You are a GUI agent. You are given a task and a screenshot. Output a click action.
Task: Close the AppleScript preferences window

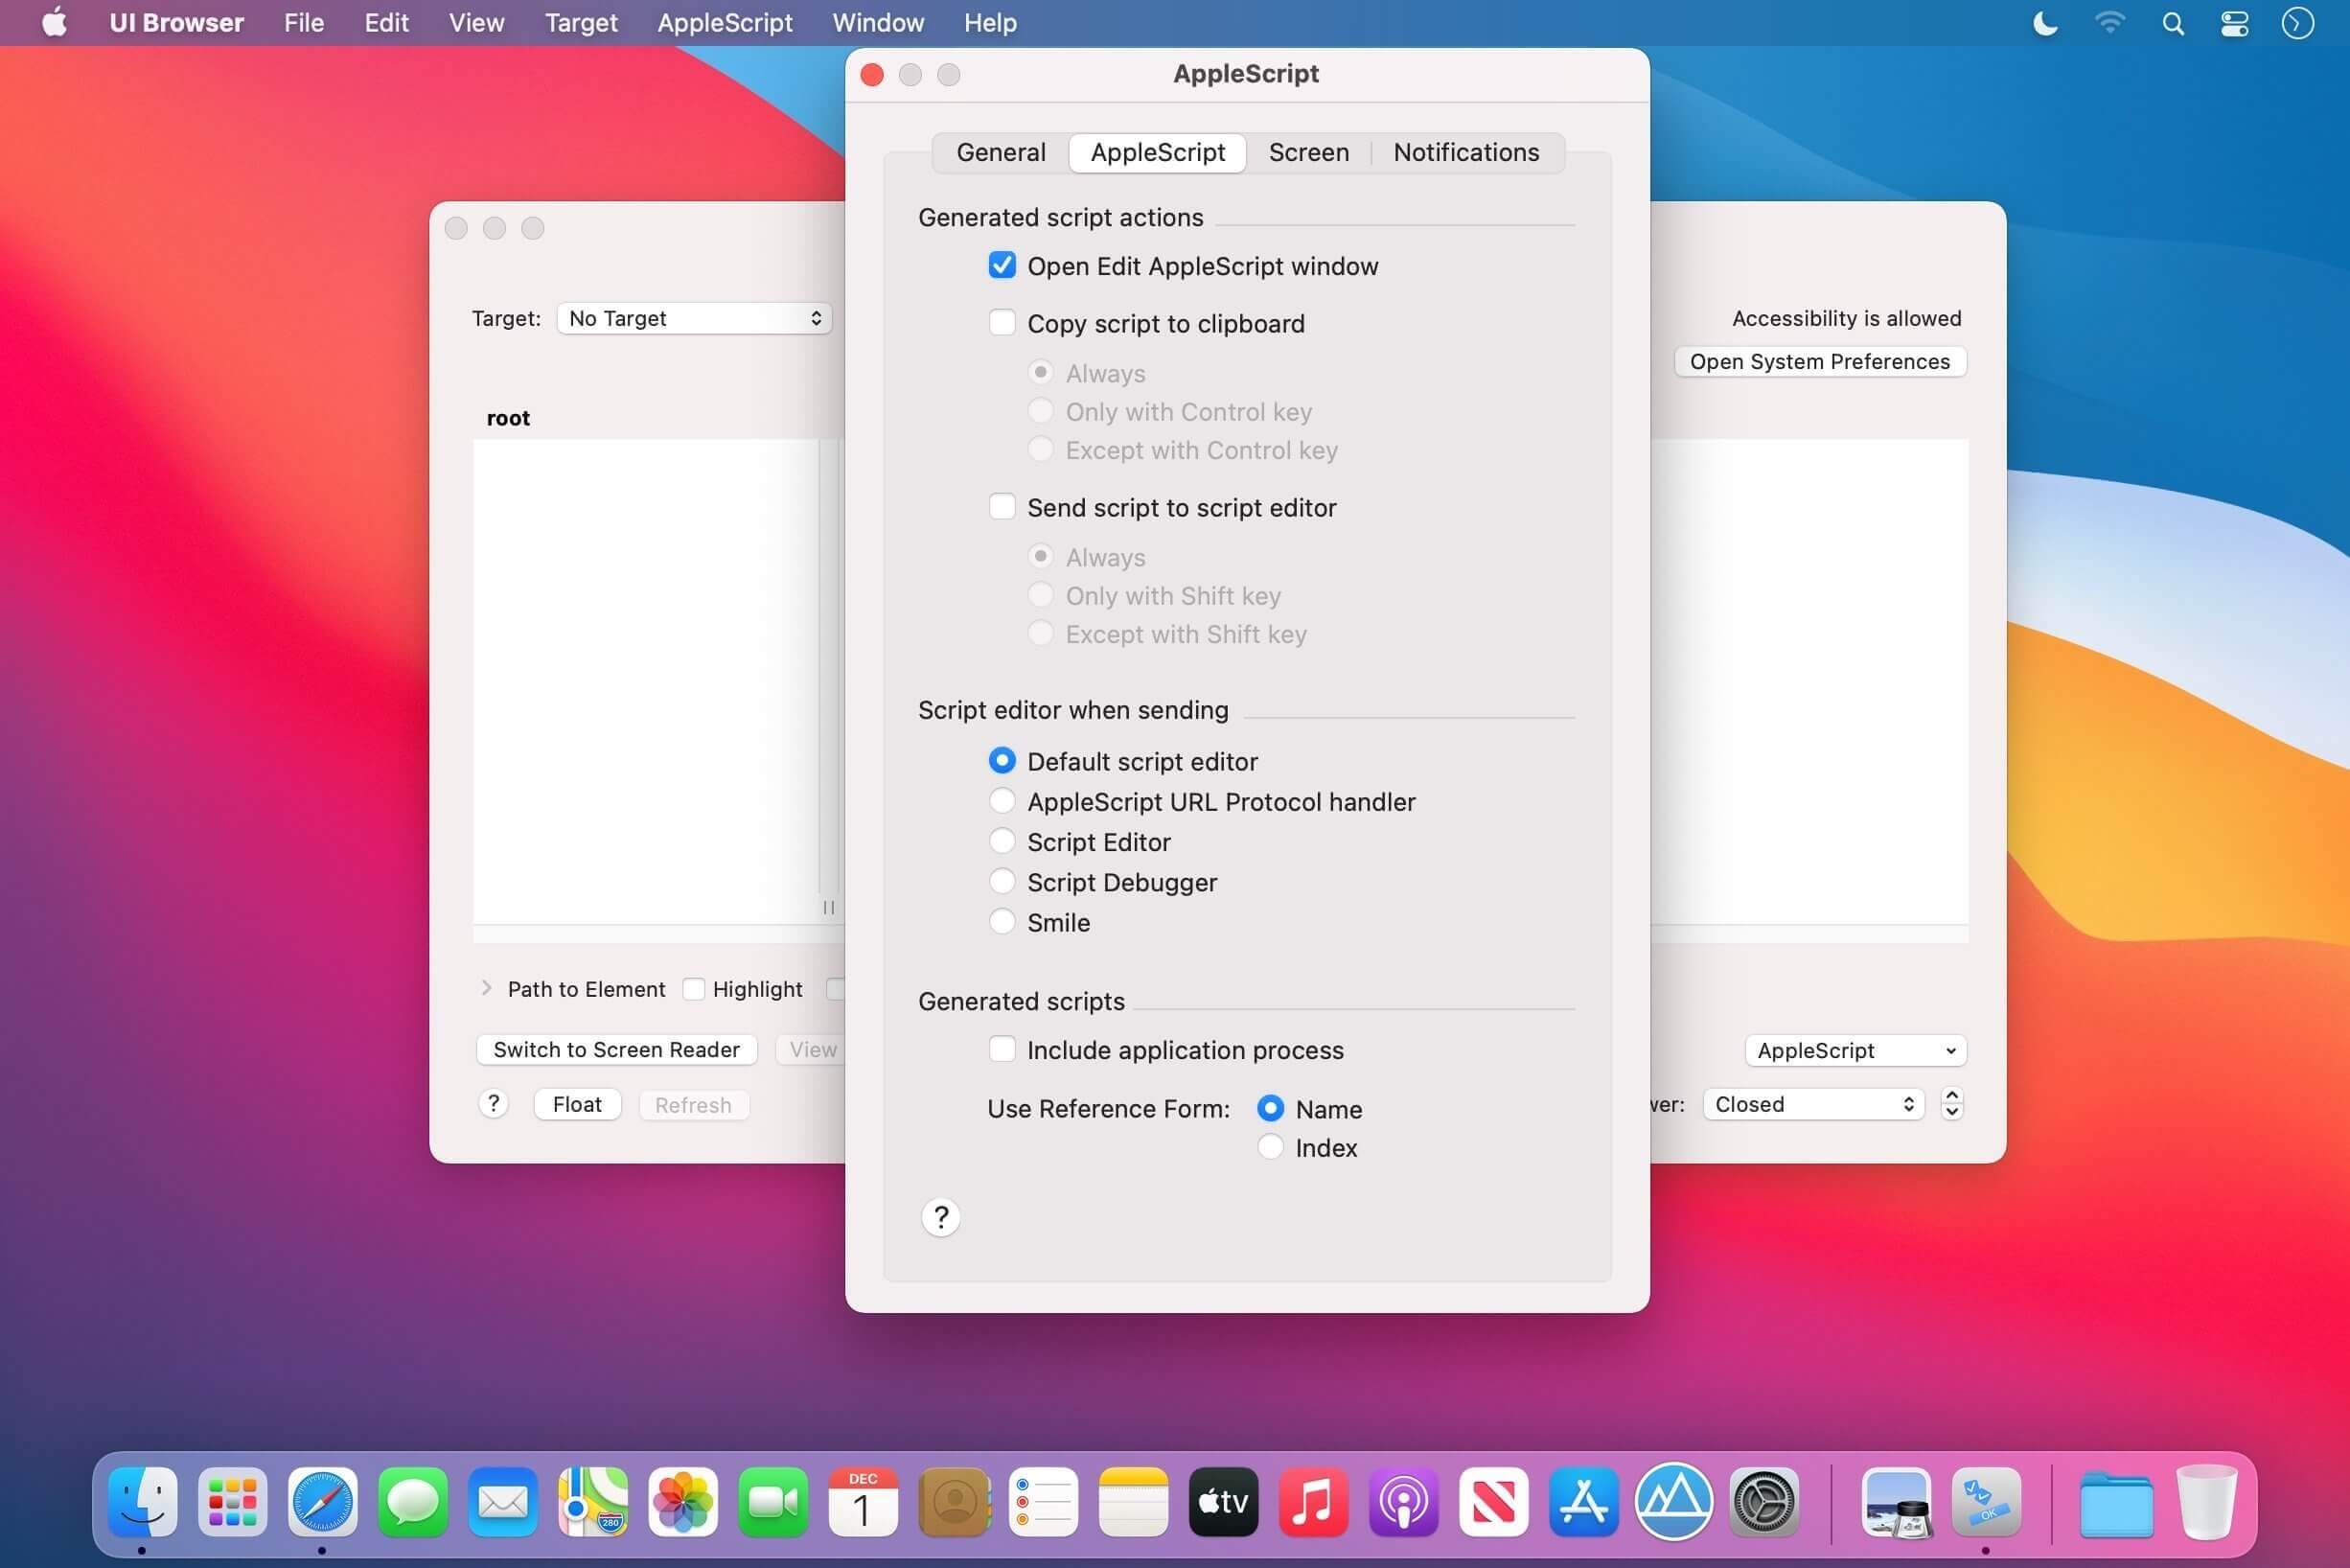(x=872, y=75)
